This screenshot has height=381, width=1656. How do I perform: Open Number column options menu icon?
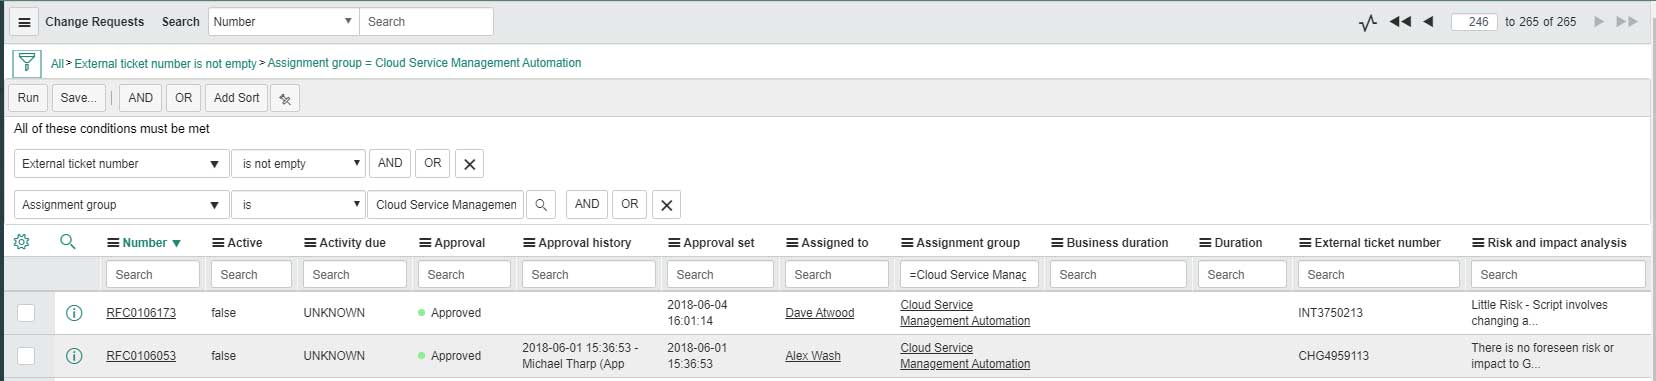113,243
